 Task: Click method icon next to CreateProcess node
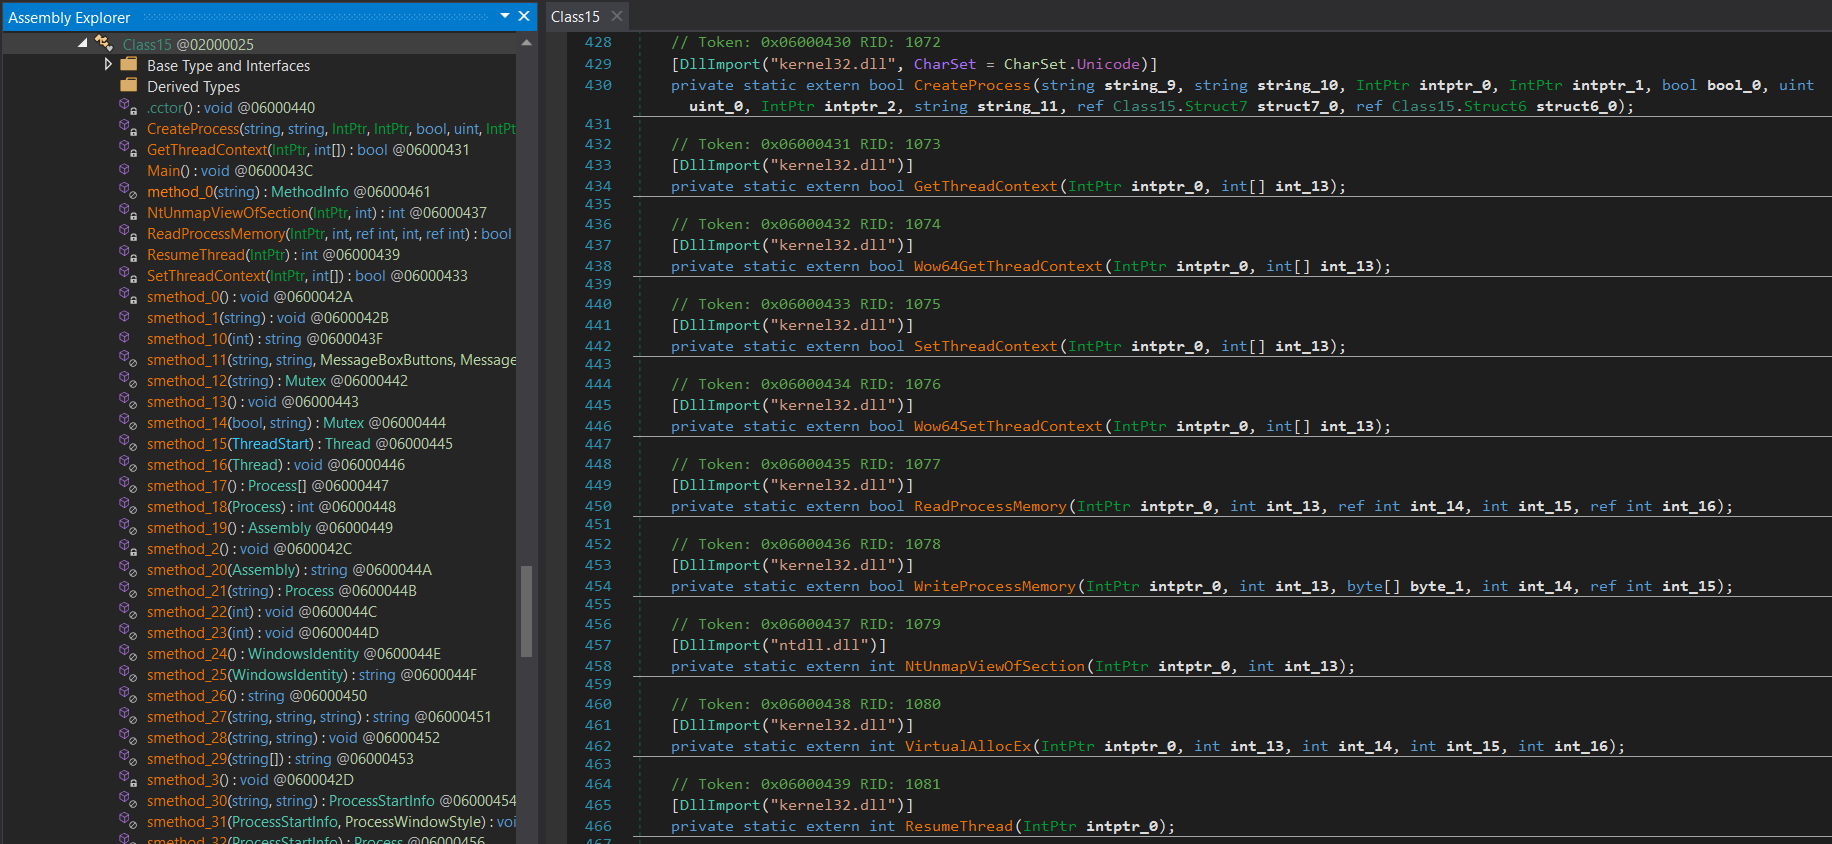pos(128,128)
